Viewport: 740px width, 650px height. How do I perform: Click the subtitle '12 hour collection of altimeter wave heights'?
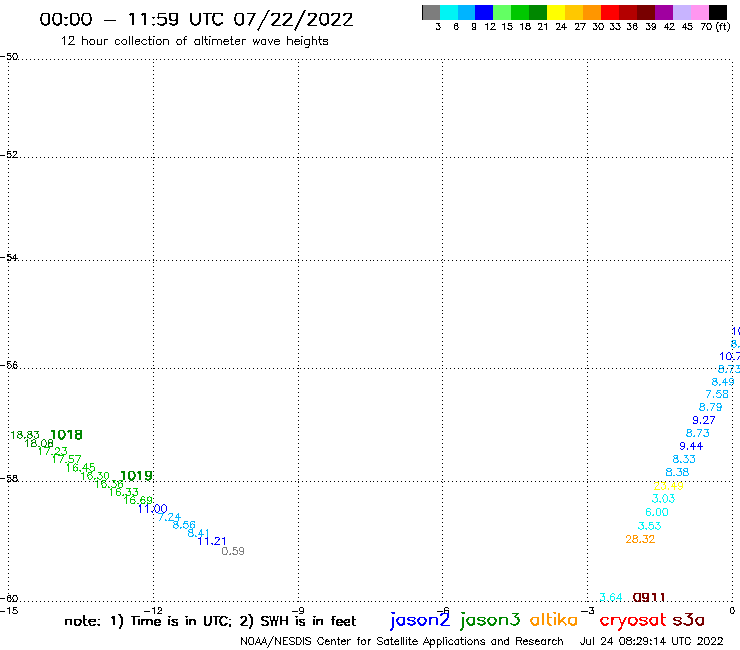click(x=194, y=41)
